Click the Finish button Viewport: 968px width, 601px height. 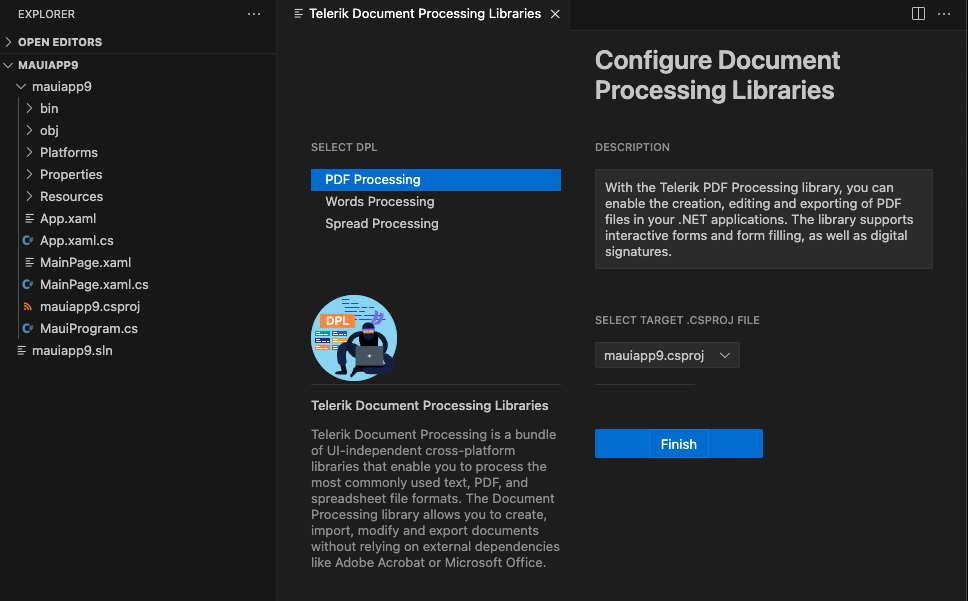(678, 444)
